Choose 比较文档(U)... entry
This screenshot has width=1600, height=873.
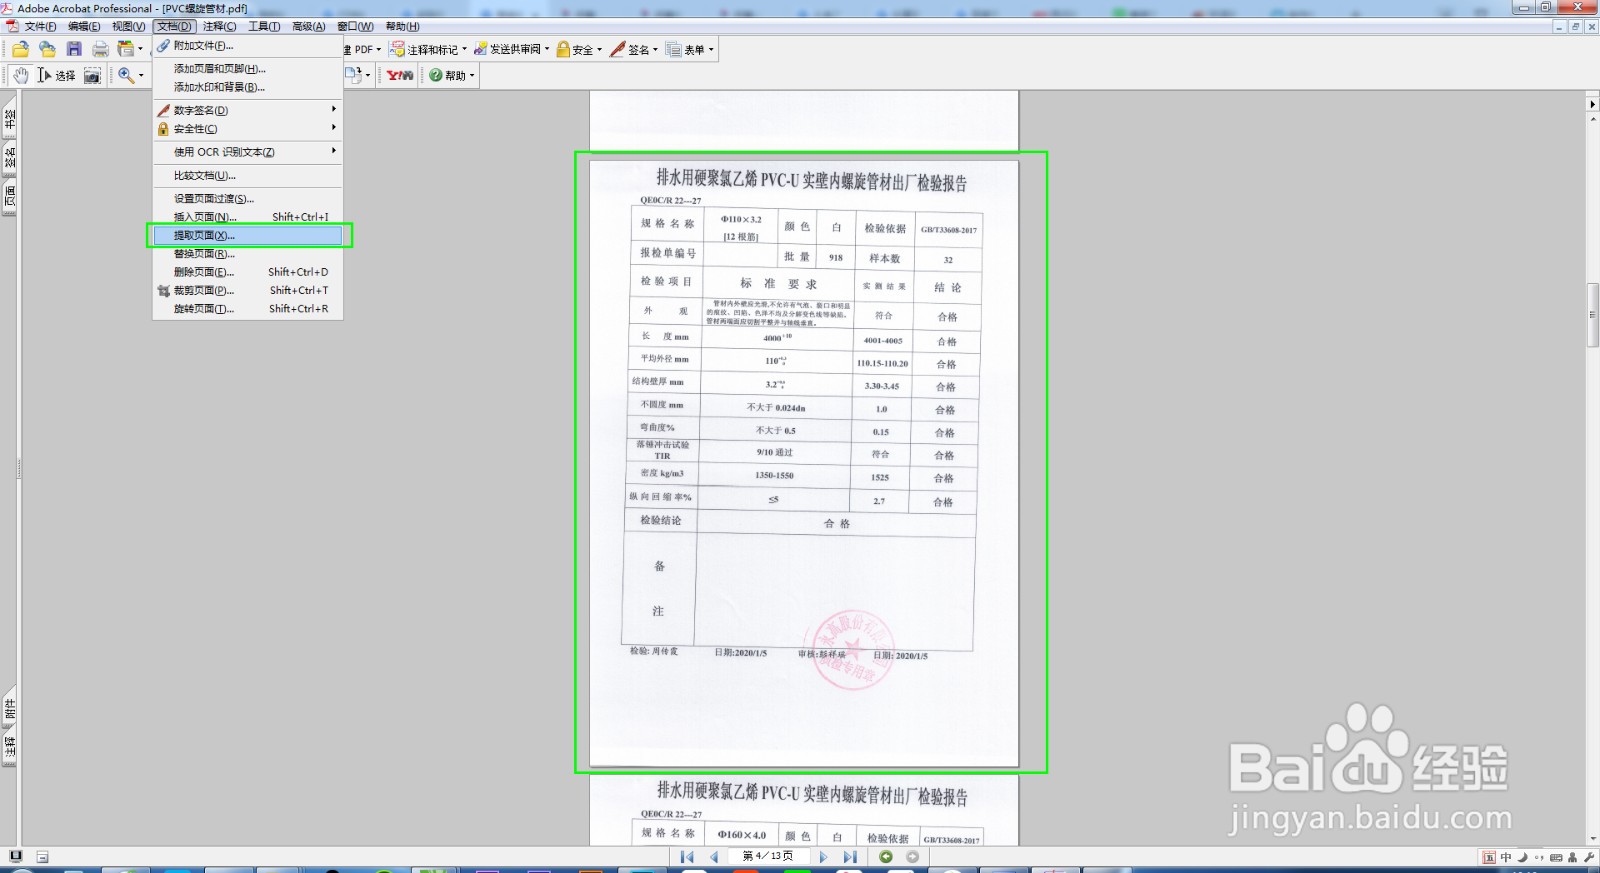click(247, 175)
